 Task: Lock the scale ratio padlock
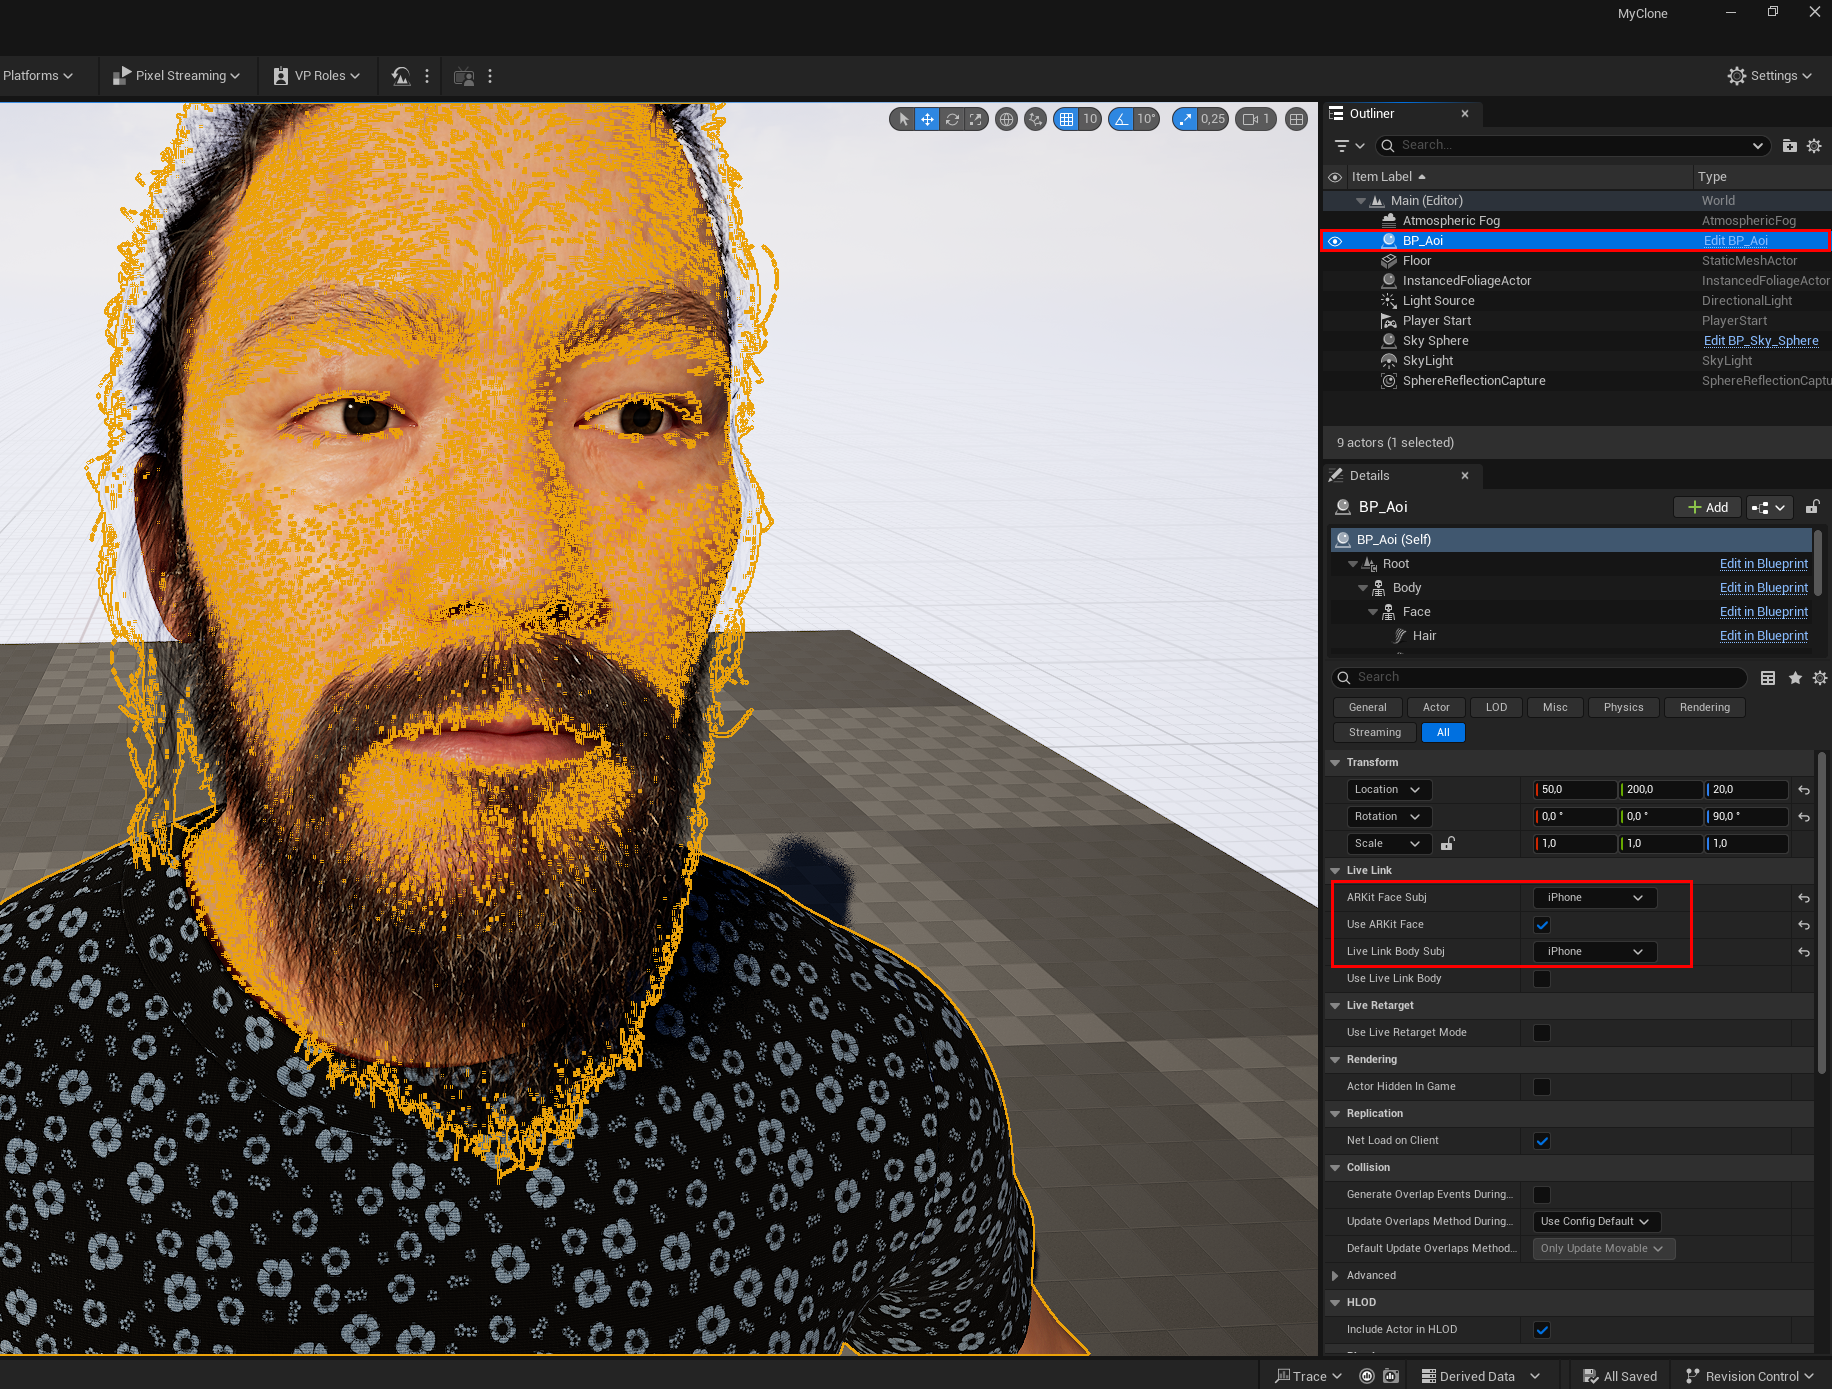tap(1447, 844)
